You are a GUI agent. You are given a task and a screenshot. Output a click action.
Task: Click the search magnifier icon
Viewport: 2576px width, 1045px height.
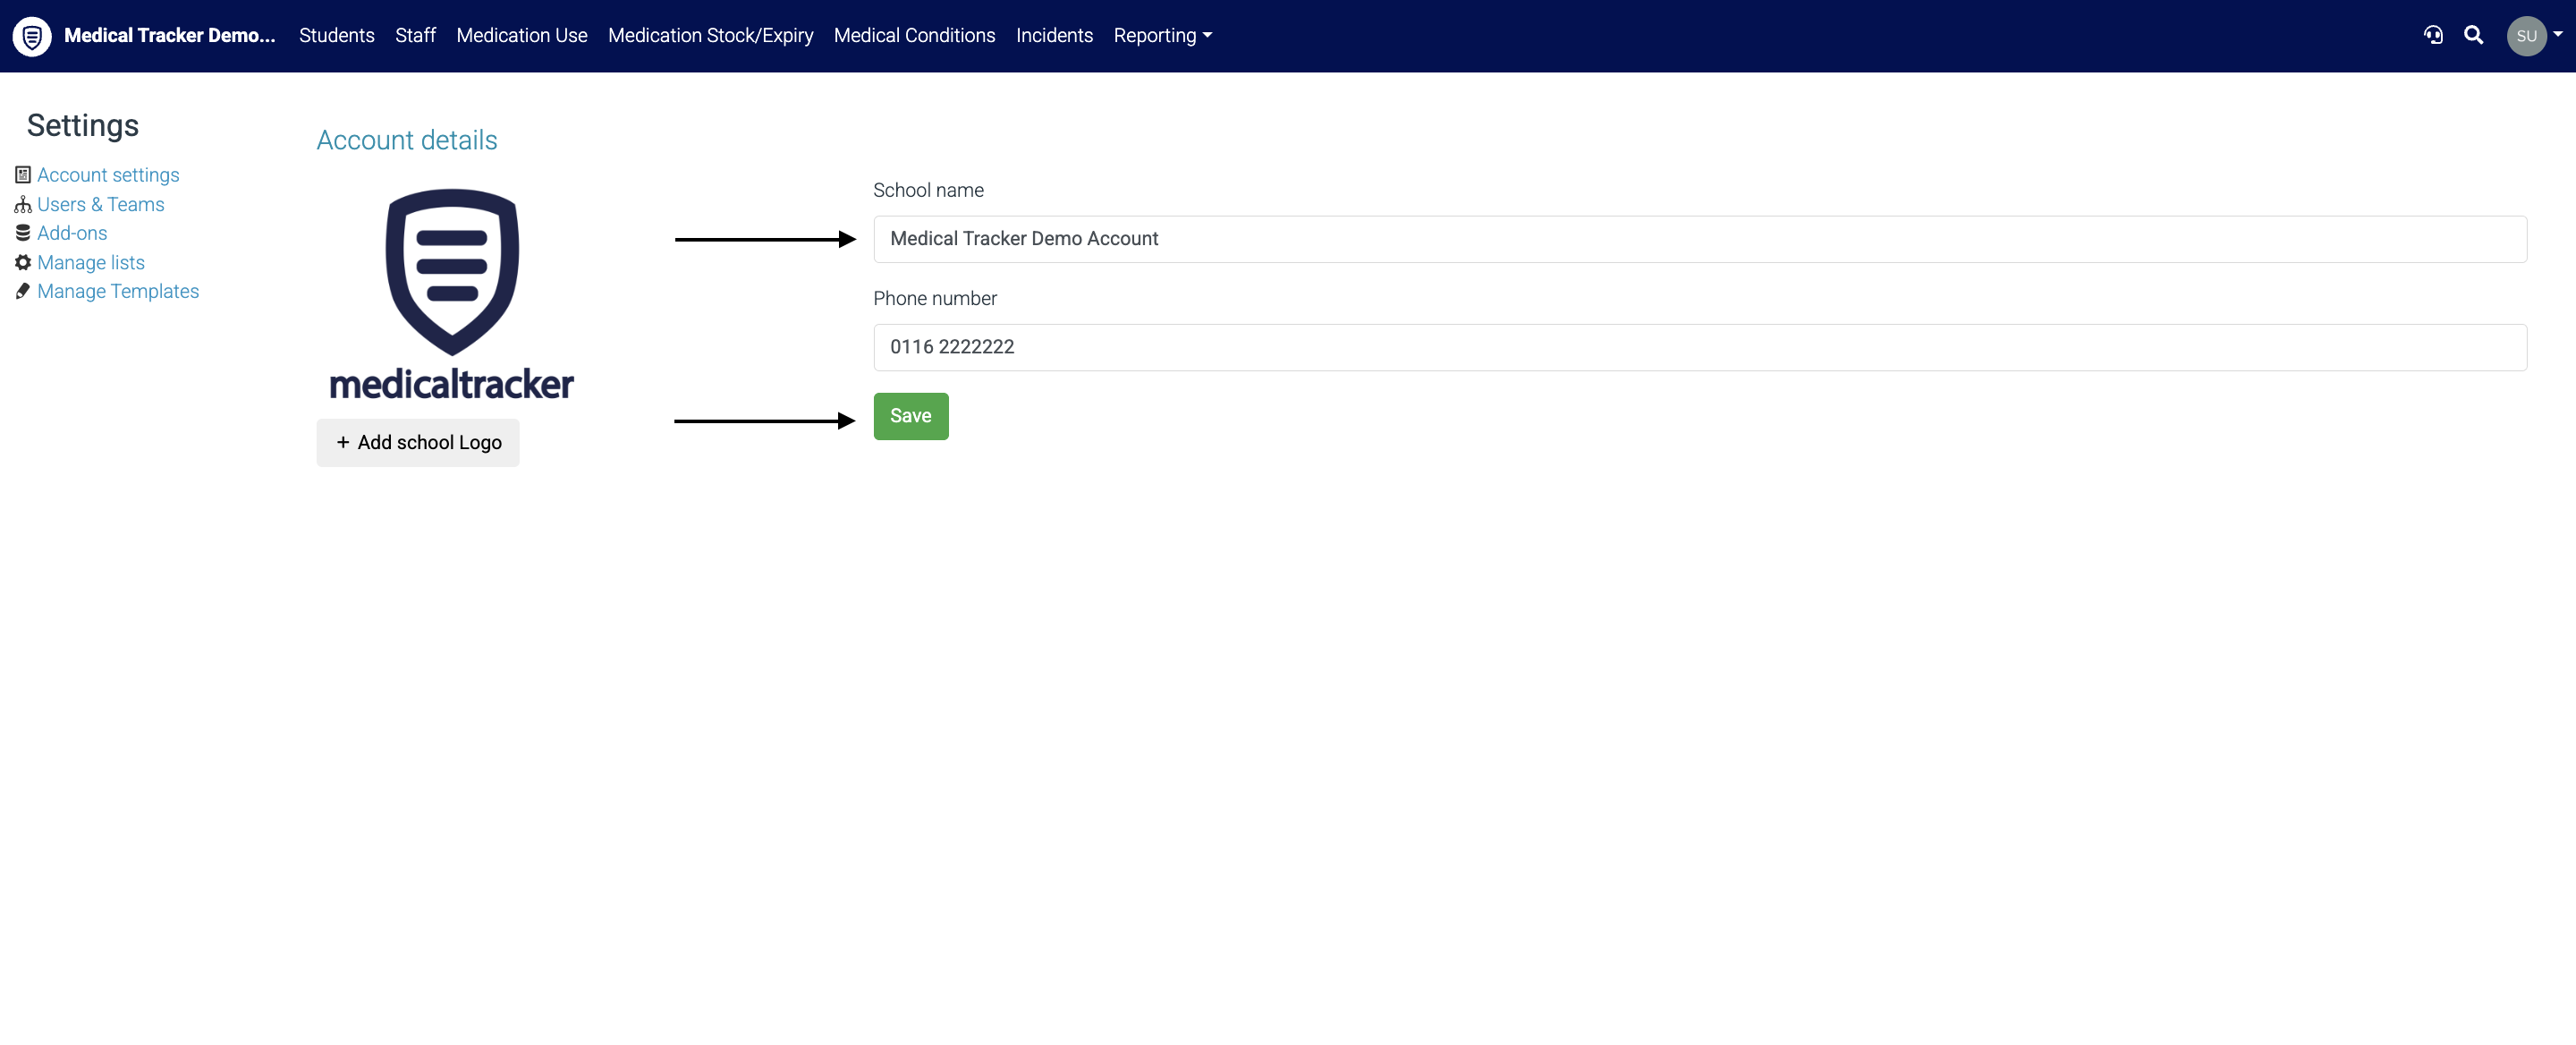tap(2473, 35)
